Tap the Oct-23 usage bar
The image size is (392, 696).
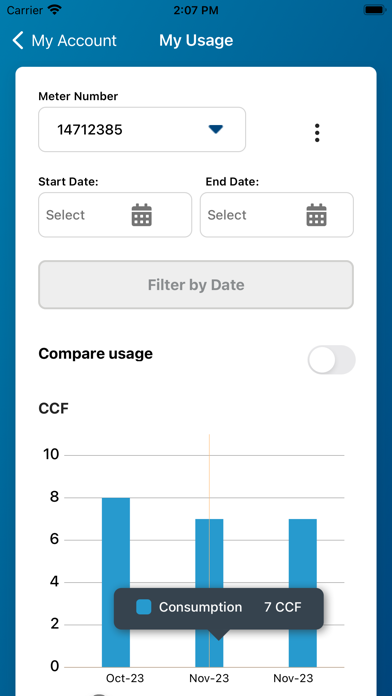pyautogui.click(x=116, y=582)
